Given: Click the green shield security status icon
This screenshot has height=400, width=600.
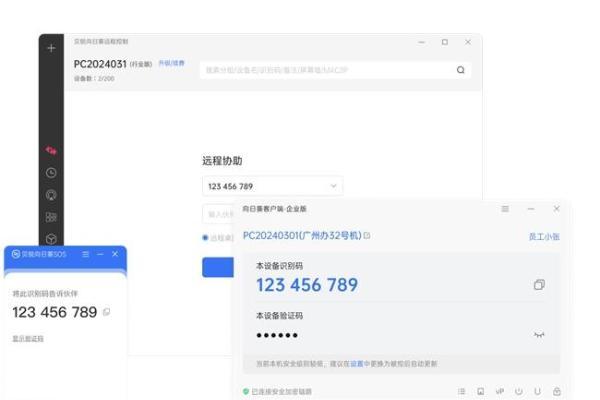Looking at the screenshot, I should (246, 391).
